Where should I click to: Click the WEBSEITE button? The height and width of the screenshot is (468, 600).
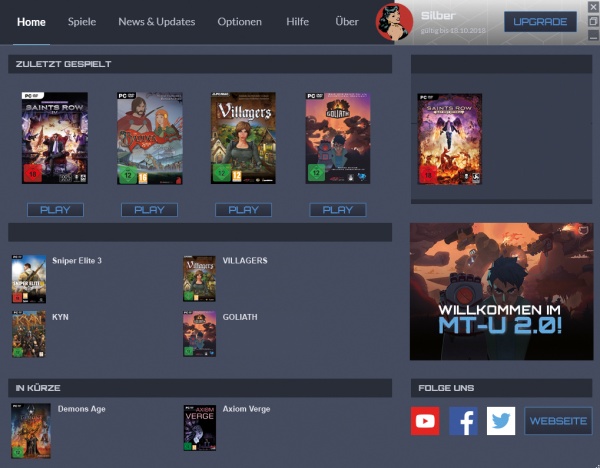click(x=558, y=421)
